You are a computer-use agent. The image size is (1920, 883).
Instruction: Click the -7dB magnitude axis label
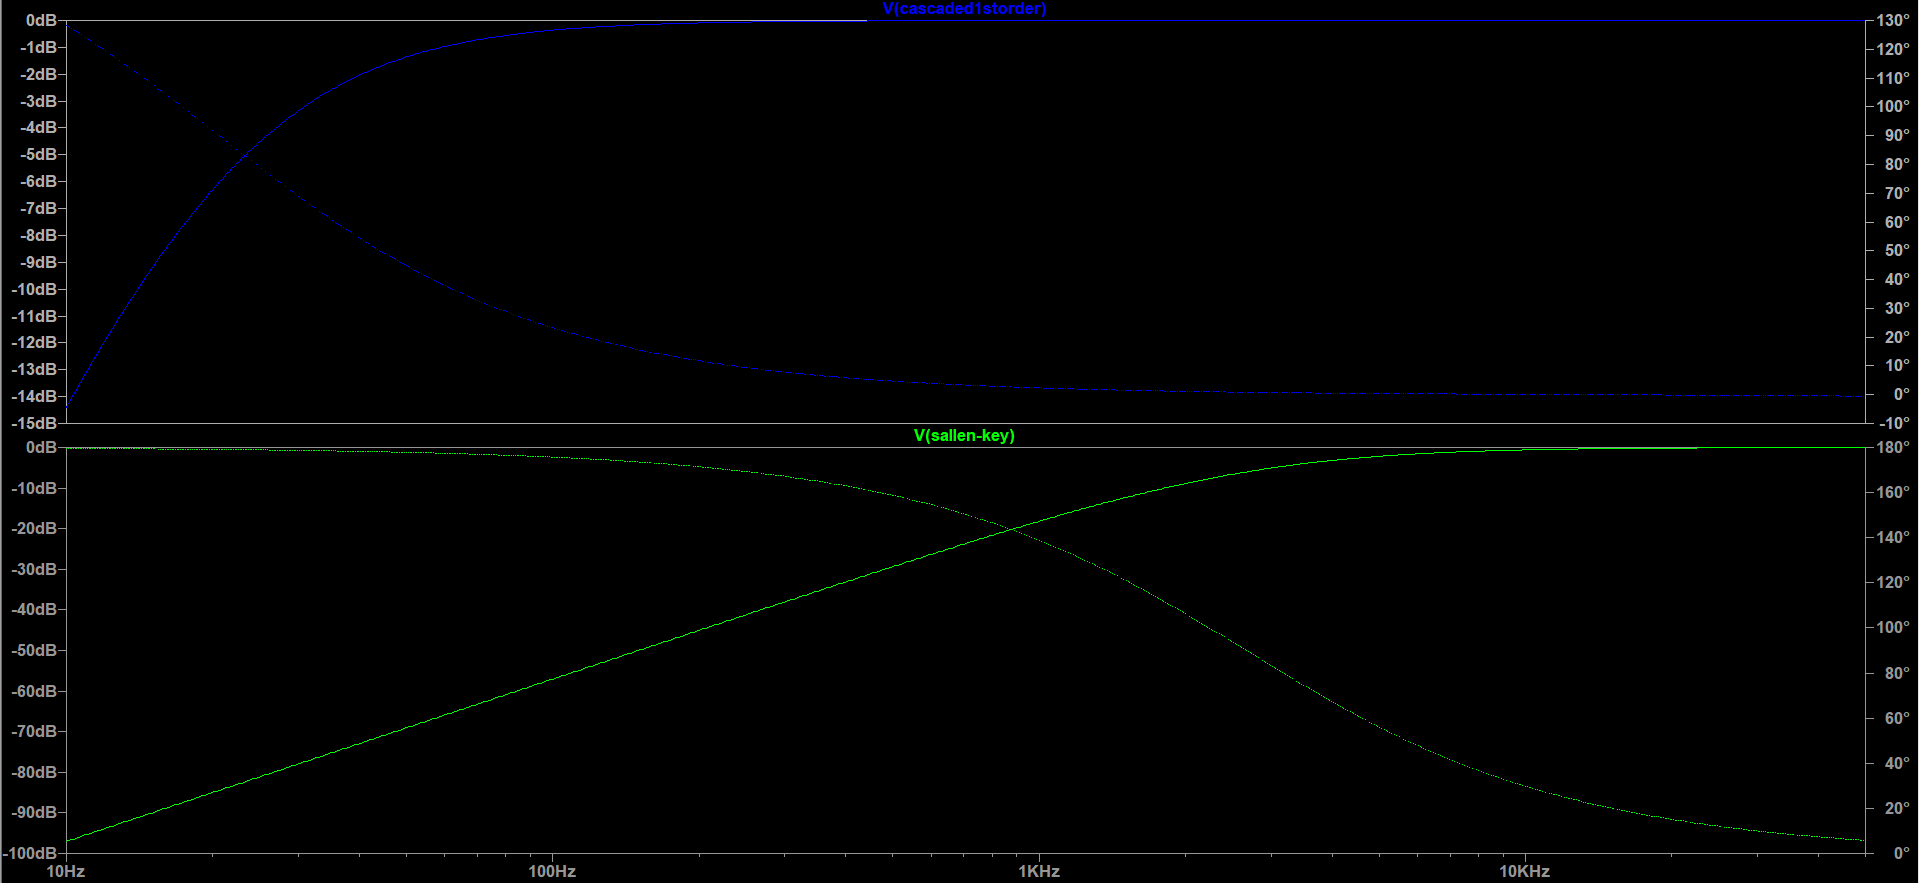tap(38, 208)
